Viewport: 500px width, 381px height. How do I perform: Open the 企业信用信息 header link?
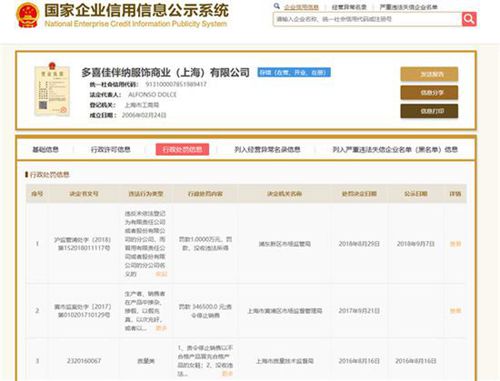[301, 7]
